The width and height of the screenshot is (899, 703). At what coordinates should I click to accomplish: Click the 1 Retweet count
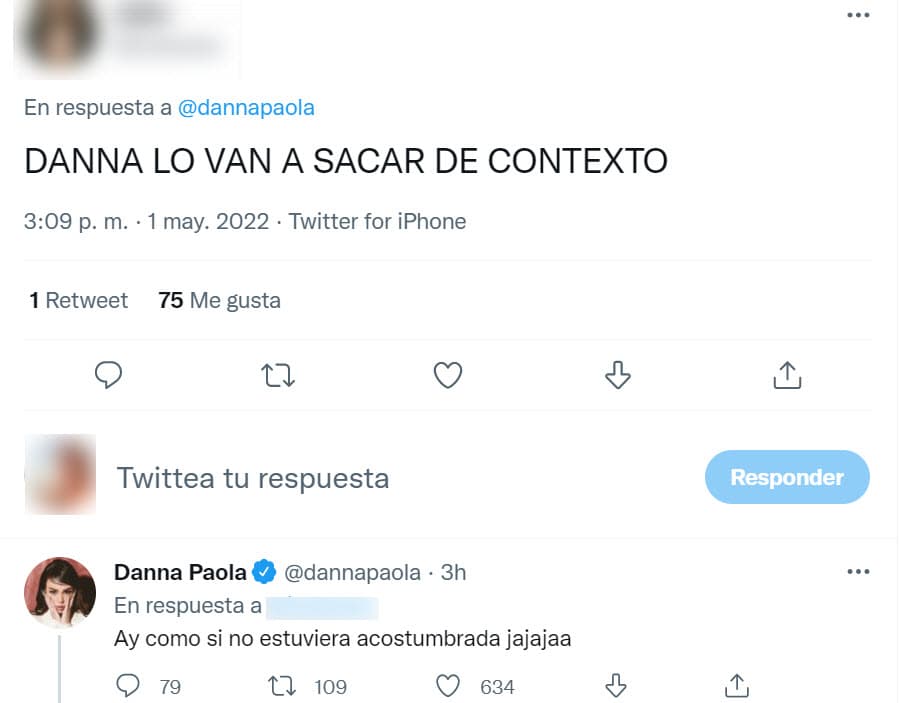[76, 300]
